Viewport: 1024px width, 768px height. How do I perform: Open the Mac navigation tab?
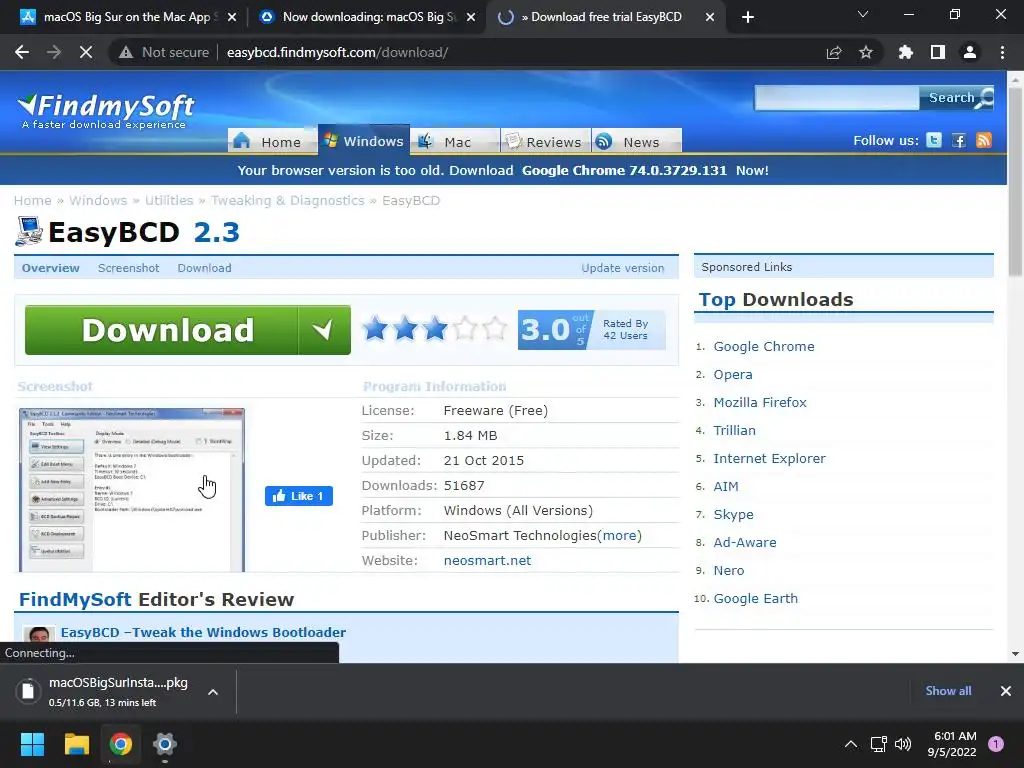click(x=455, y=142)
